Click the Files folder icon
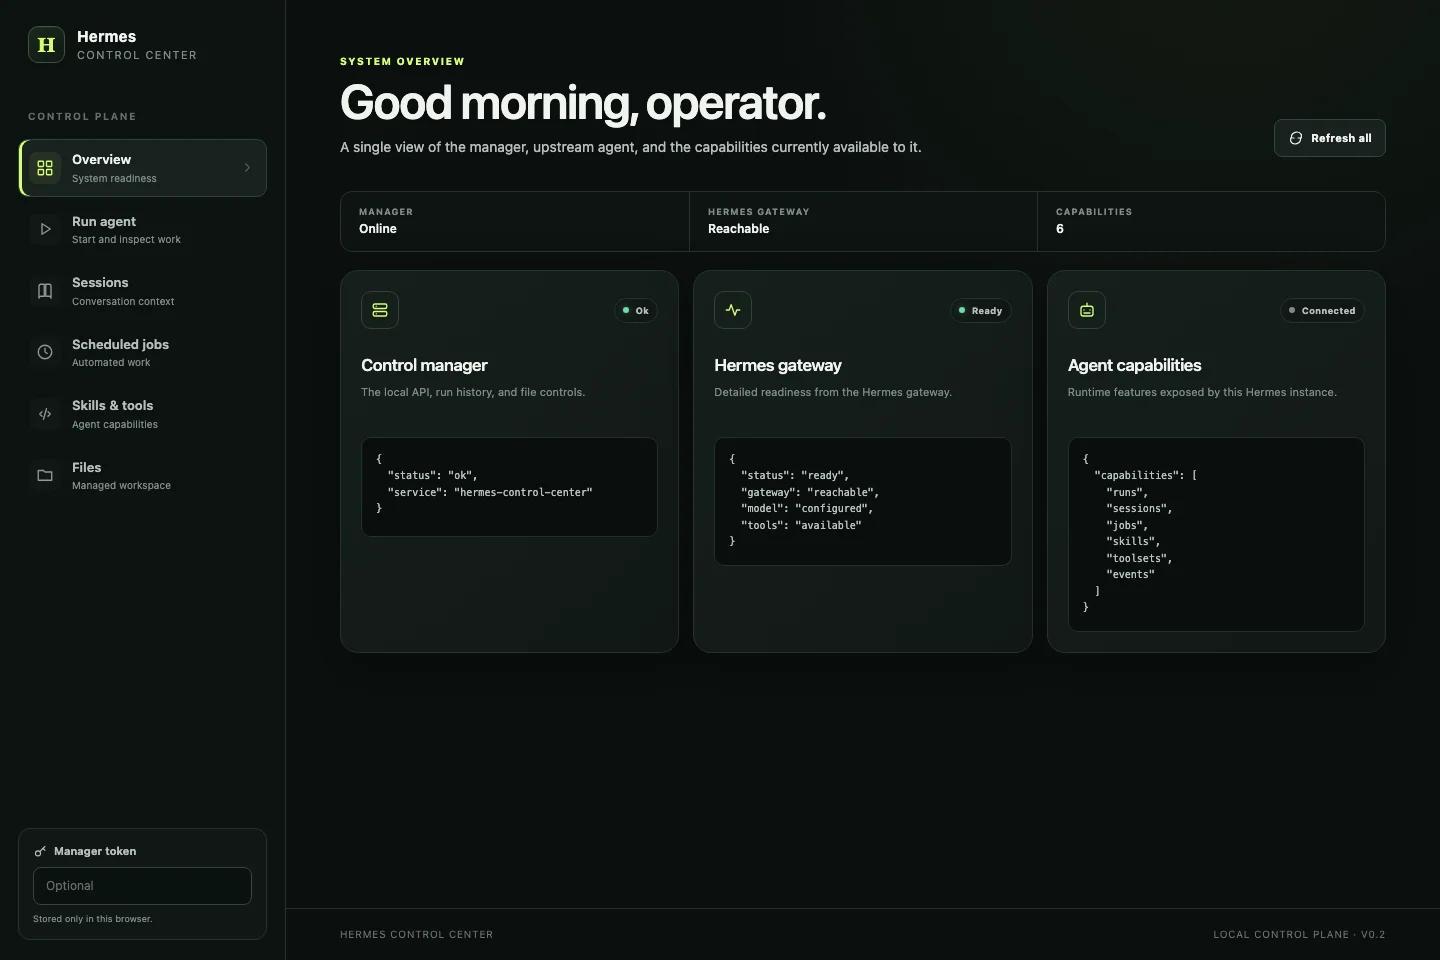1440x960 pixels. tap(45, 475)
